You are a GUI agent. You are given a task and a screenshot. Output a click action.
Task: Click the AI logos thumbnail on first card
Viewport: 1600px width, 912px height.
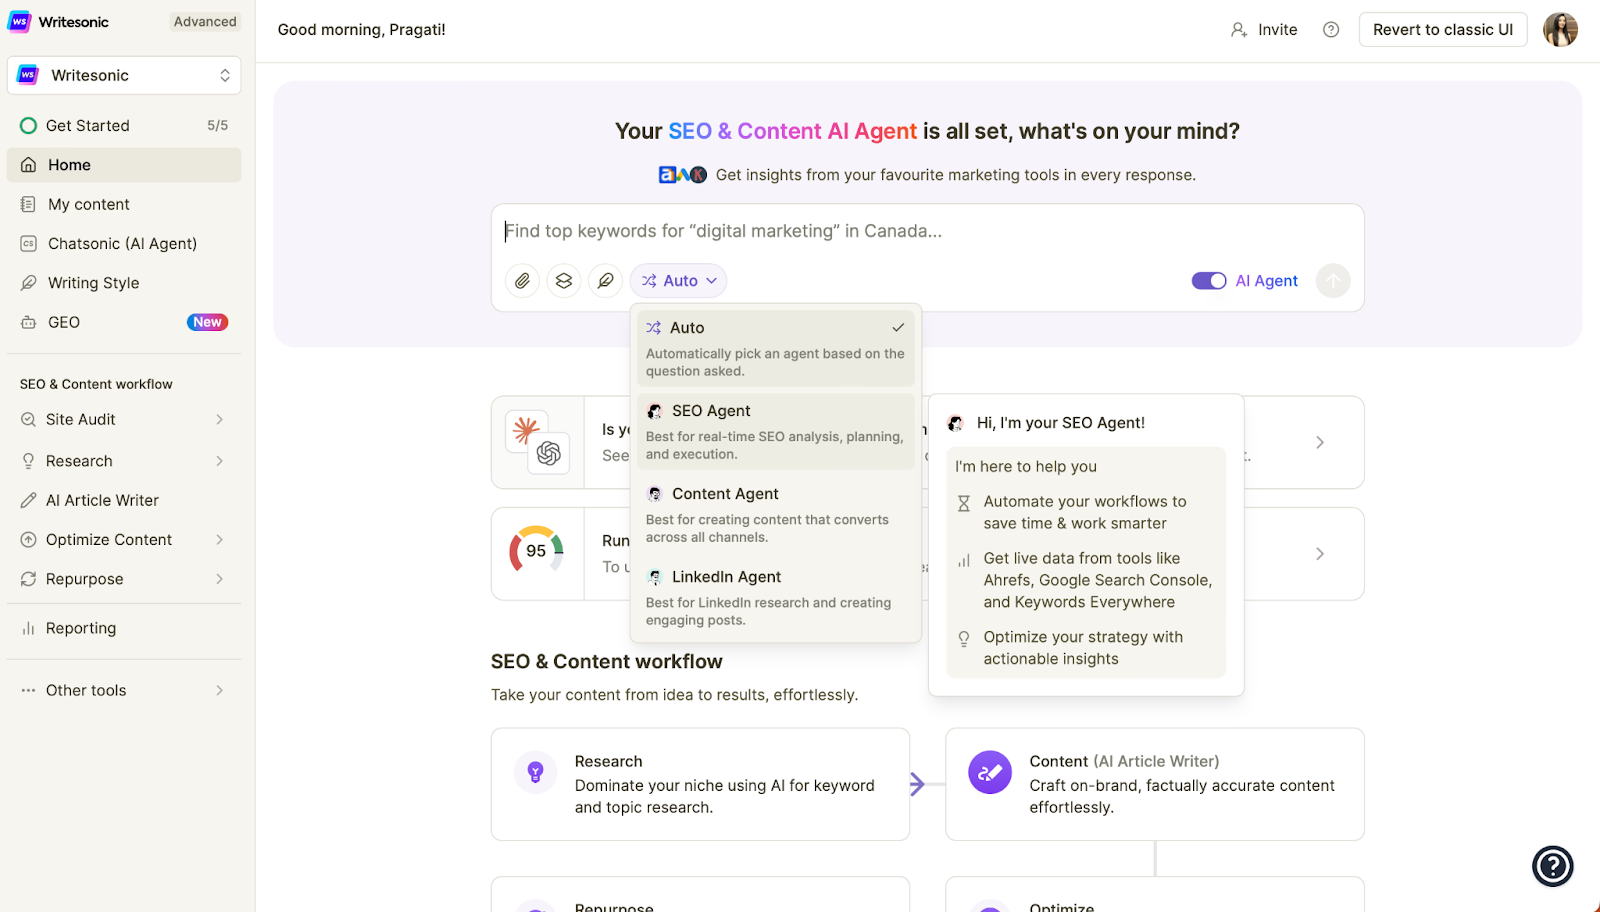(x=538, y=442)
